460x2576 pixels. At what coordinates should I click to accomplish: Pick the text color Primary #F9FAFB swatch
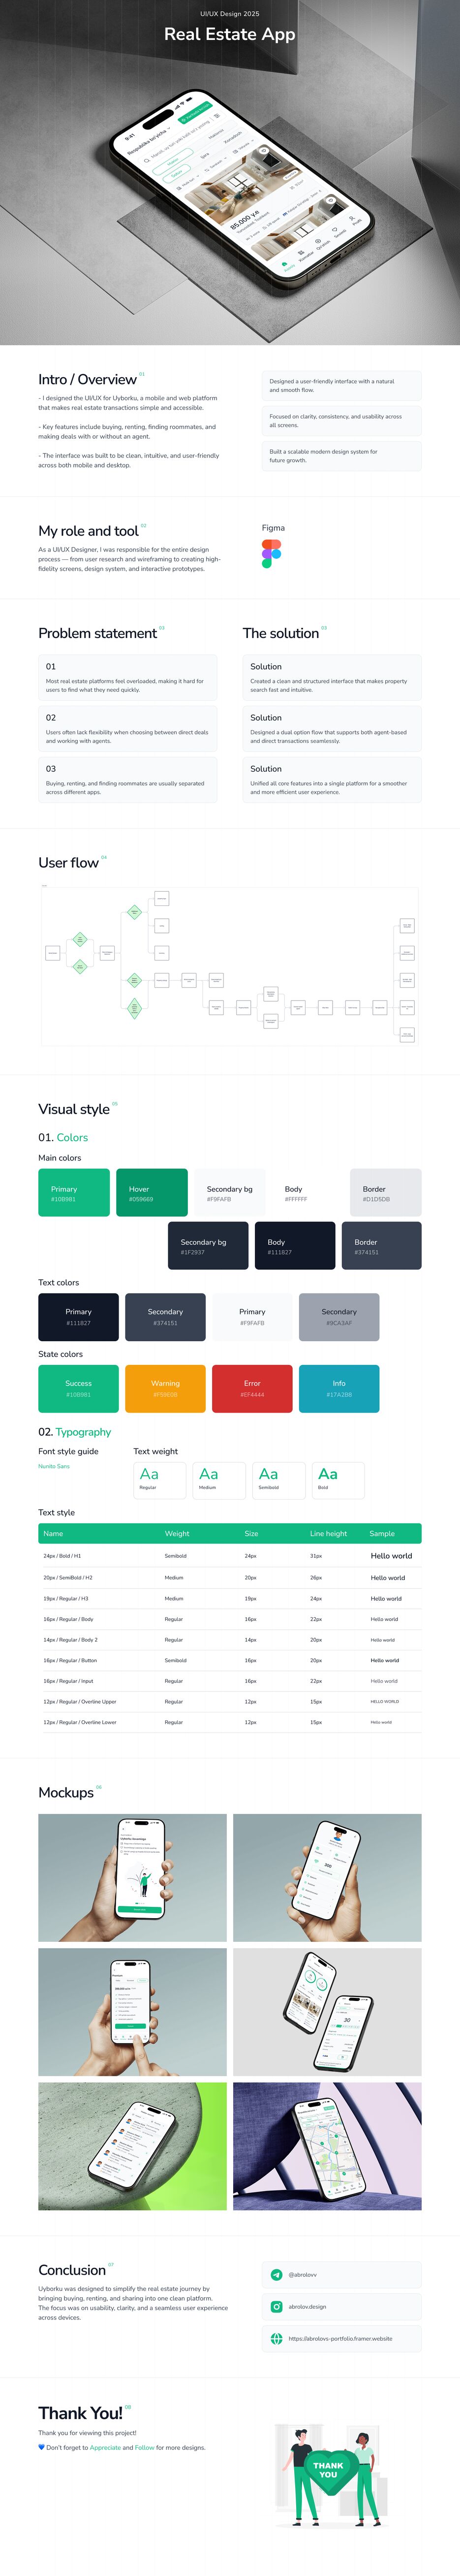tap(252, 1317)
